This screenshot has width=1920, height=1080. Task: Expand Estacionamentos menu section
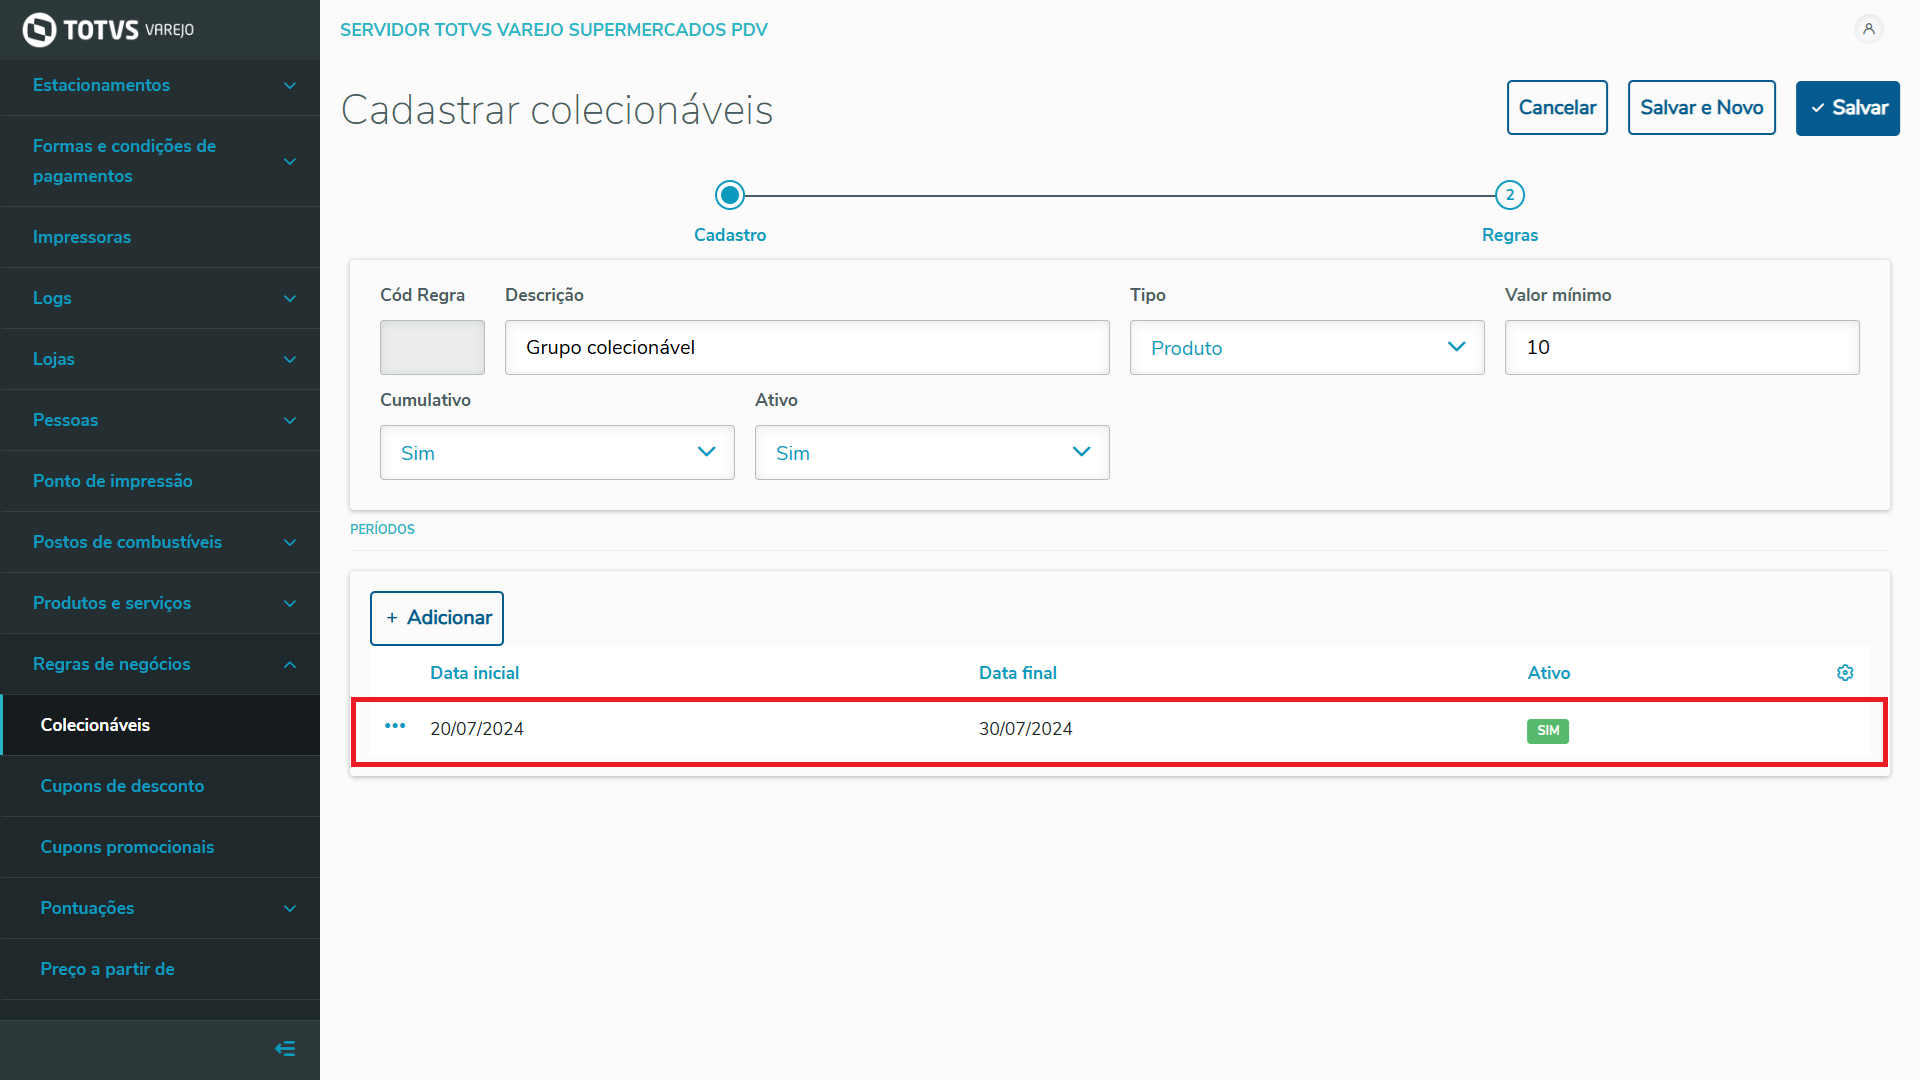tap(160, 86)
